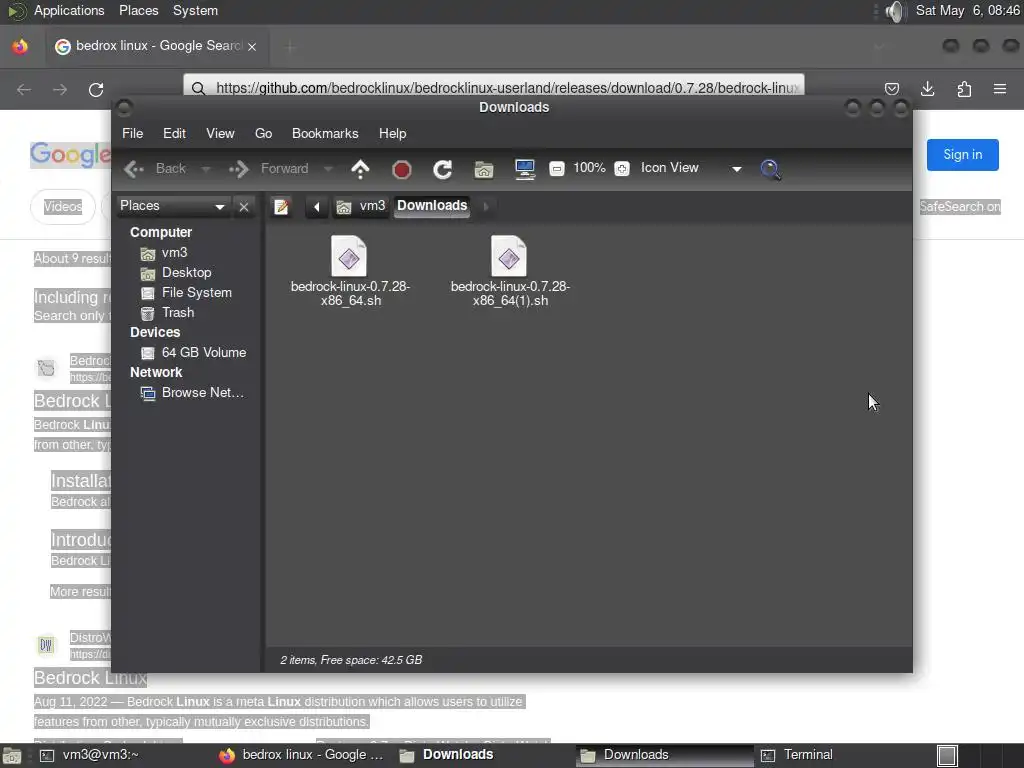Zoom in using the plus icon
The image size is (1024, 768).
pyautogui.click(x=622, y=168)
